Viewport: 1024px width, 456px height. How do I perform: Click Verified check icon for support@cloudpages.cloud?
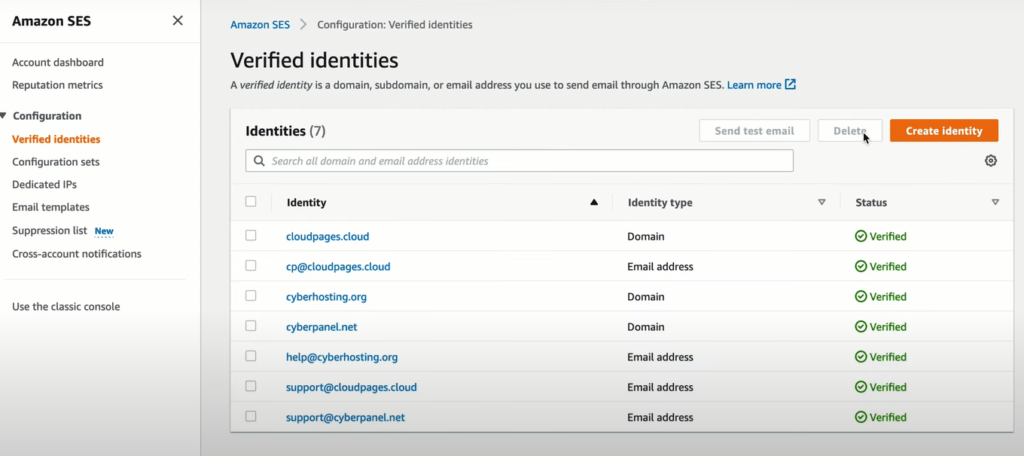[x=861, y=387]
